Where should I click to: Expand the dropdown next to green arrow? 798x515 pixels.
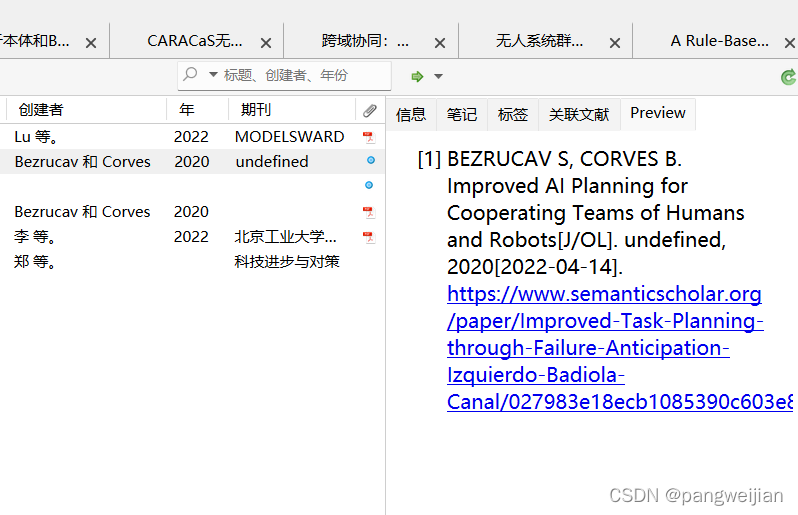click(x=438, y=76)
